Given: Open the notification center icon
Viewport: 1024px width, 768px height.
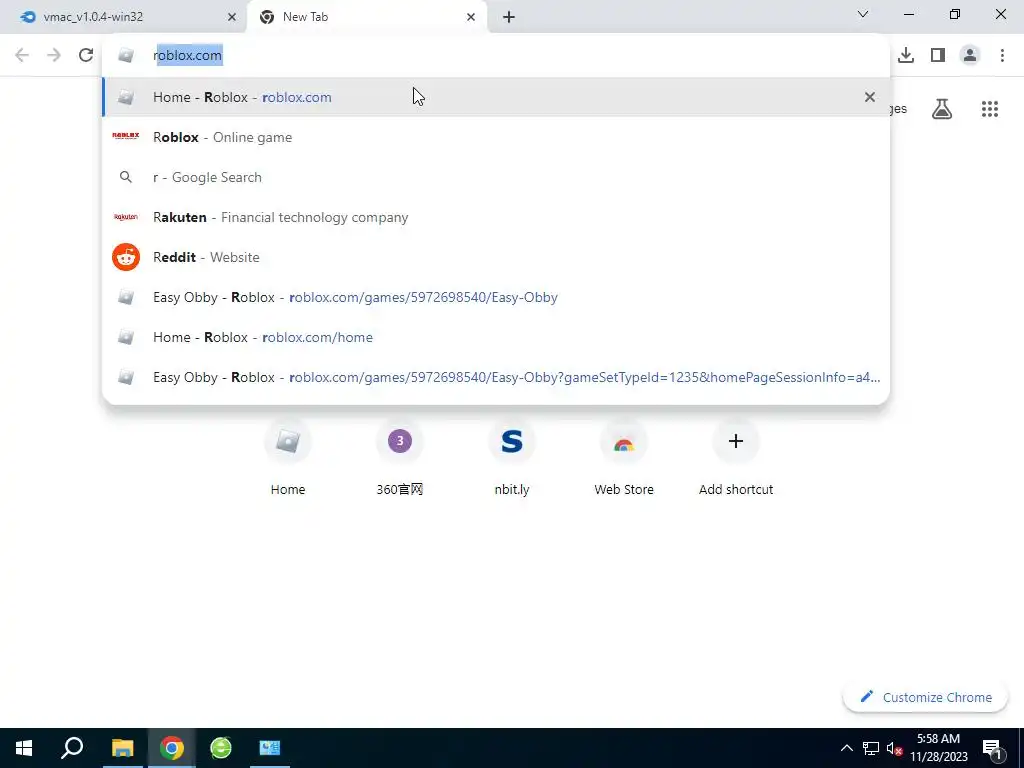Looking at the screenshot, I should (992, 748).
